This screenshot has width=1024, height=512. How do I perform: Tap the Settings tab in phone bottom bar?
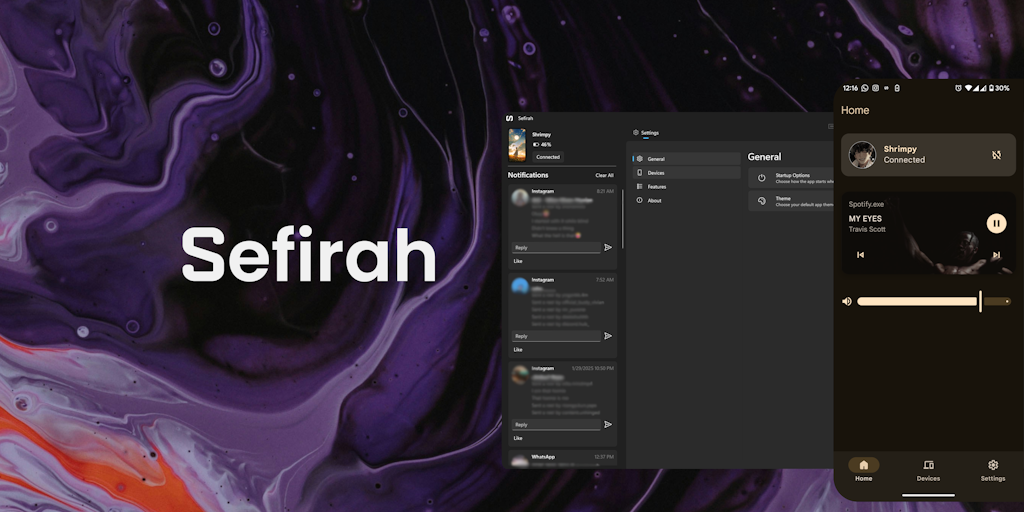(993, 470)
